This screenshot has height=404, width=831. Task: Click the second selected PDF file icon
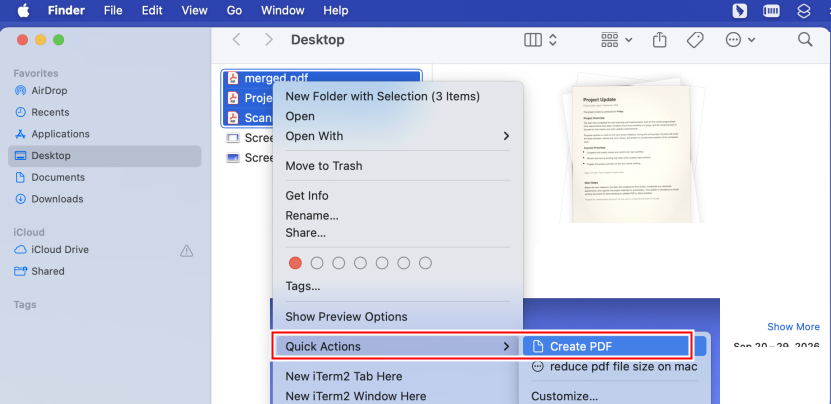pos(233,98)
